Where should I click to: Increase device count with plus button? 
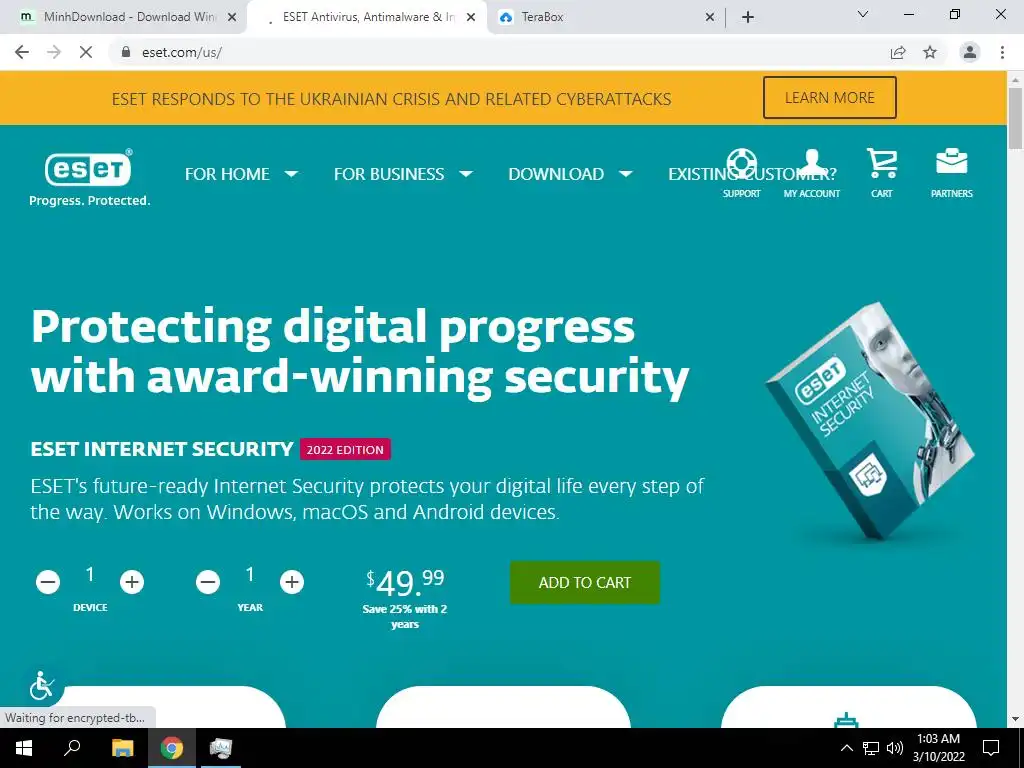click(132, 582)
